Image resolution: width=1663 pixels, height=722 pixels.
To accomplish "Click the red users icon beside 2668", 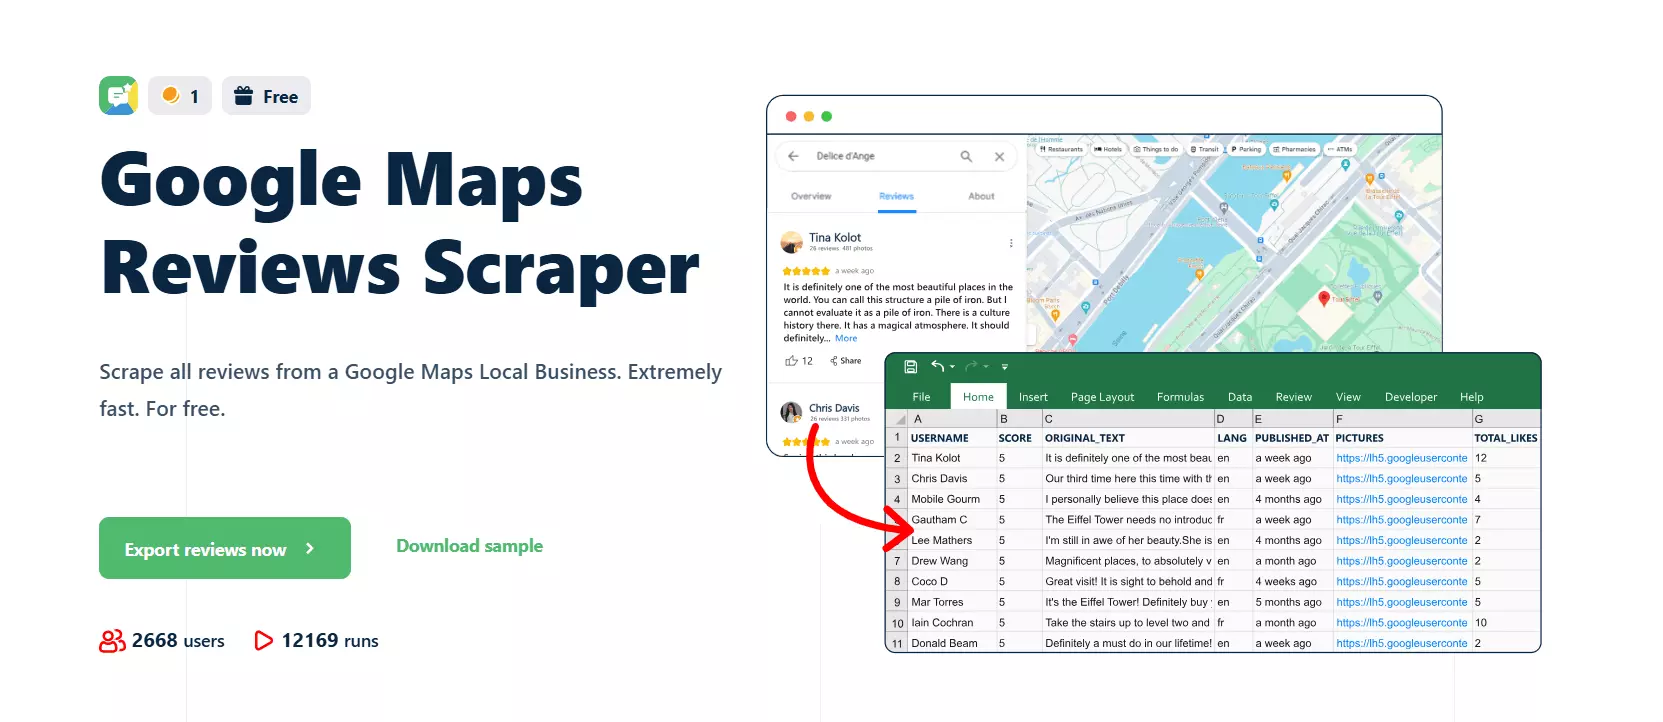I will pos(112,641).
